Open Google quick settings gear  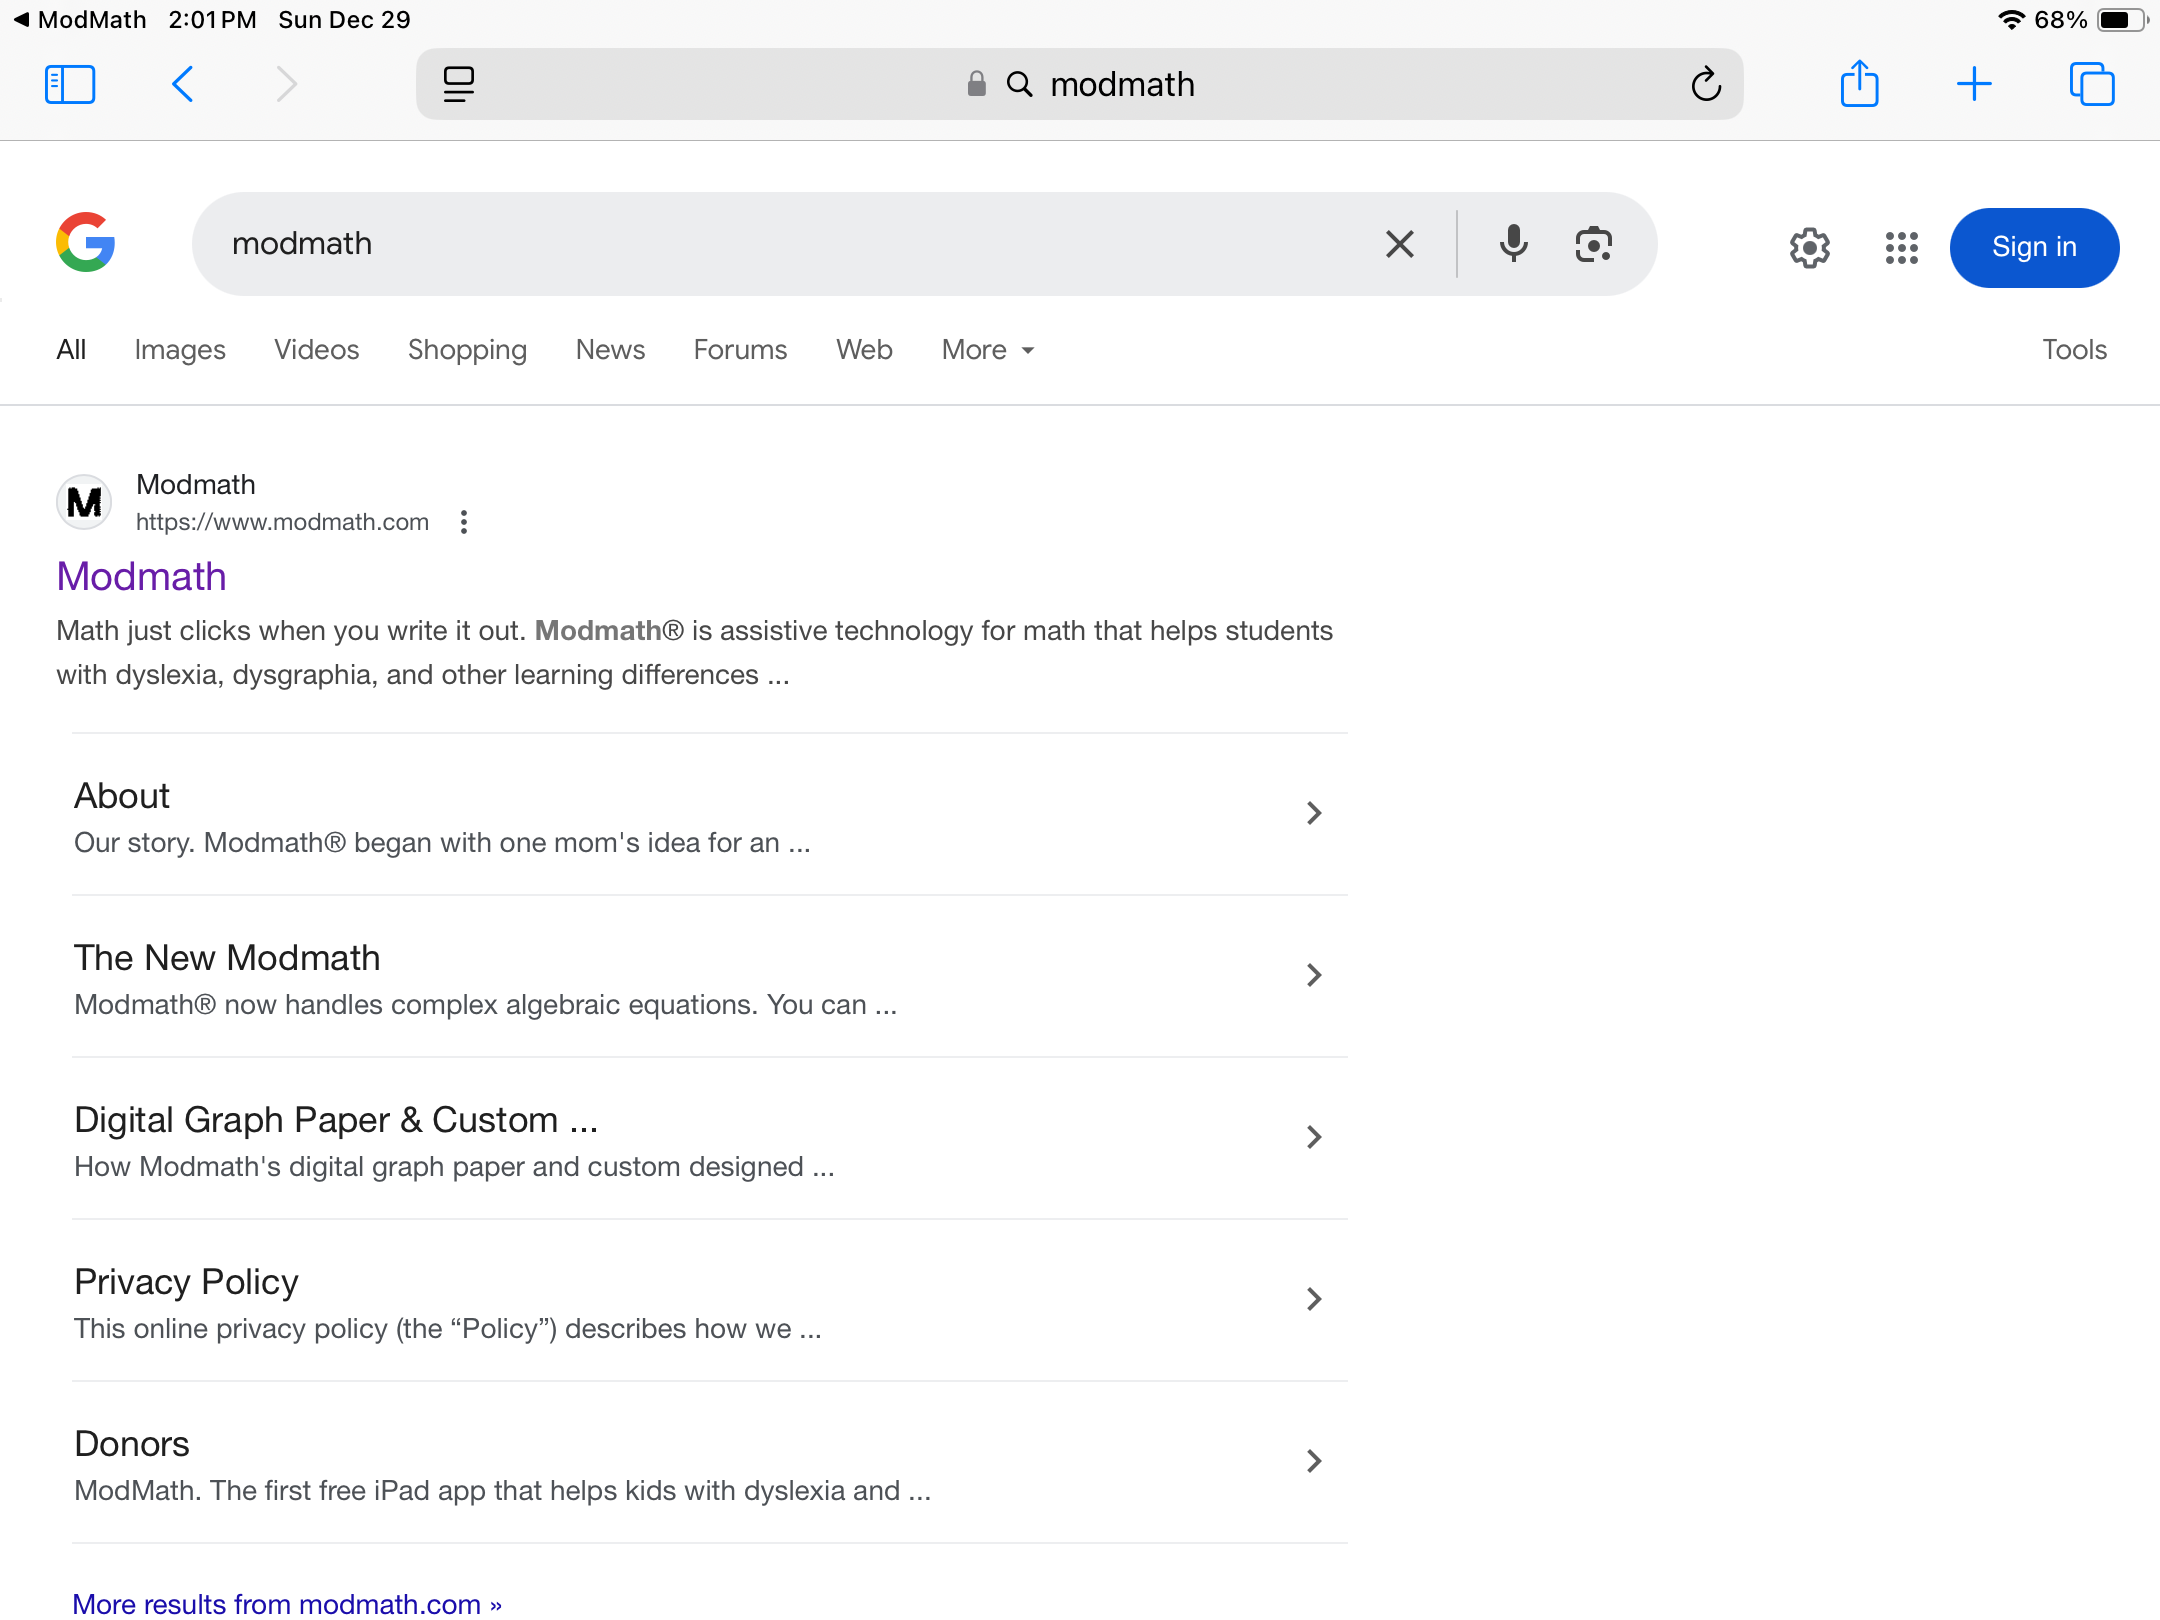click(x=1809, y=248)
